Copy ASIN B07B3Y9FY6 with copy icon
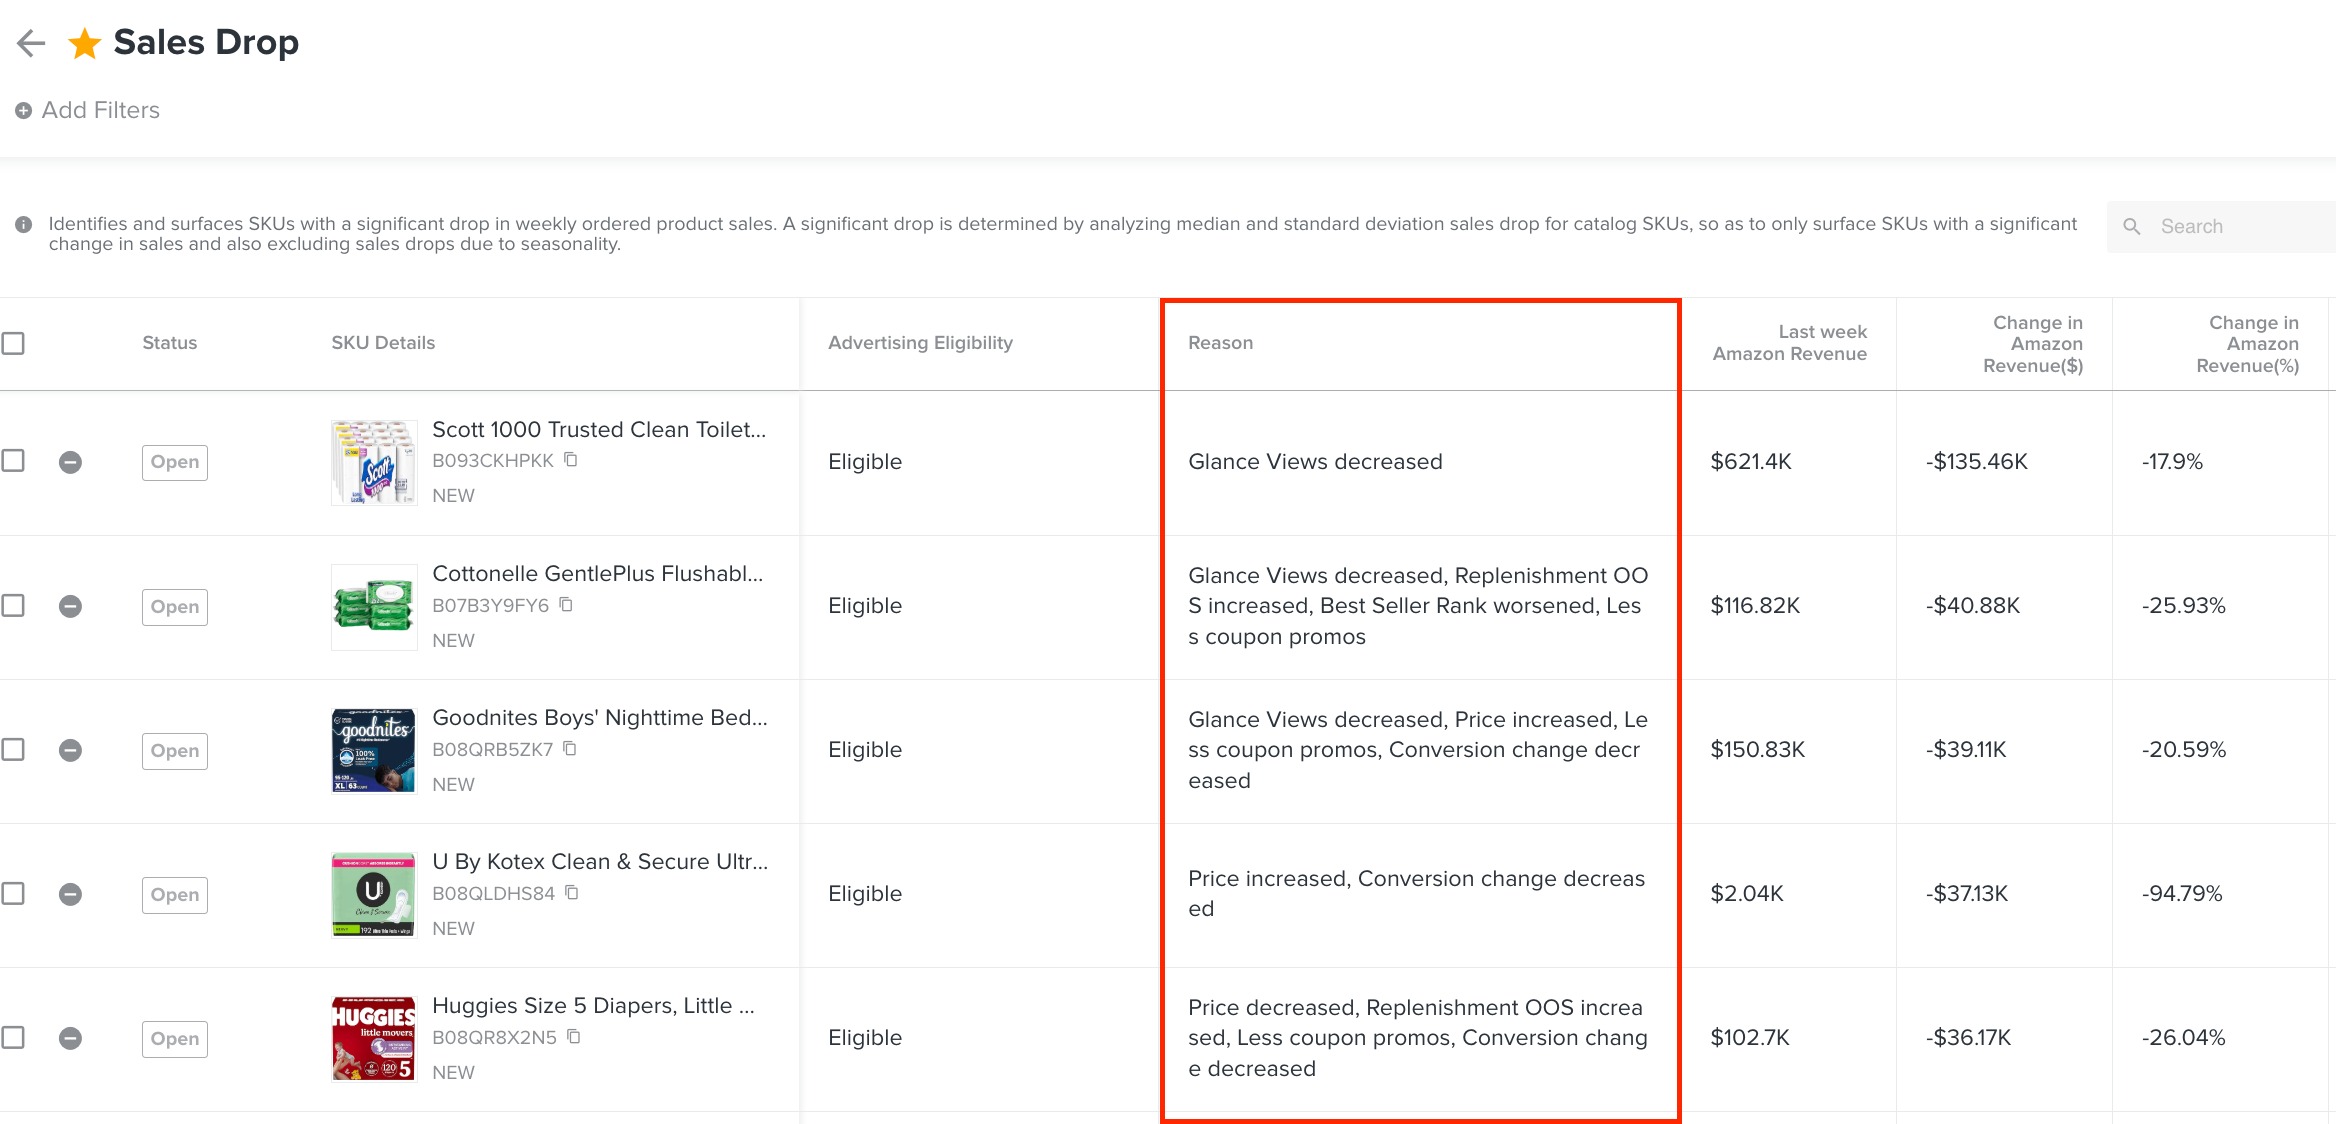Viewport: 2336px width, 1124px height. pos(566,605)
